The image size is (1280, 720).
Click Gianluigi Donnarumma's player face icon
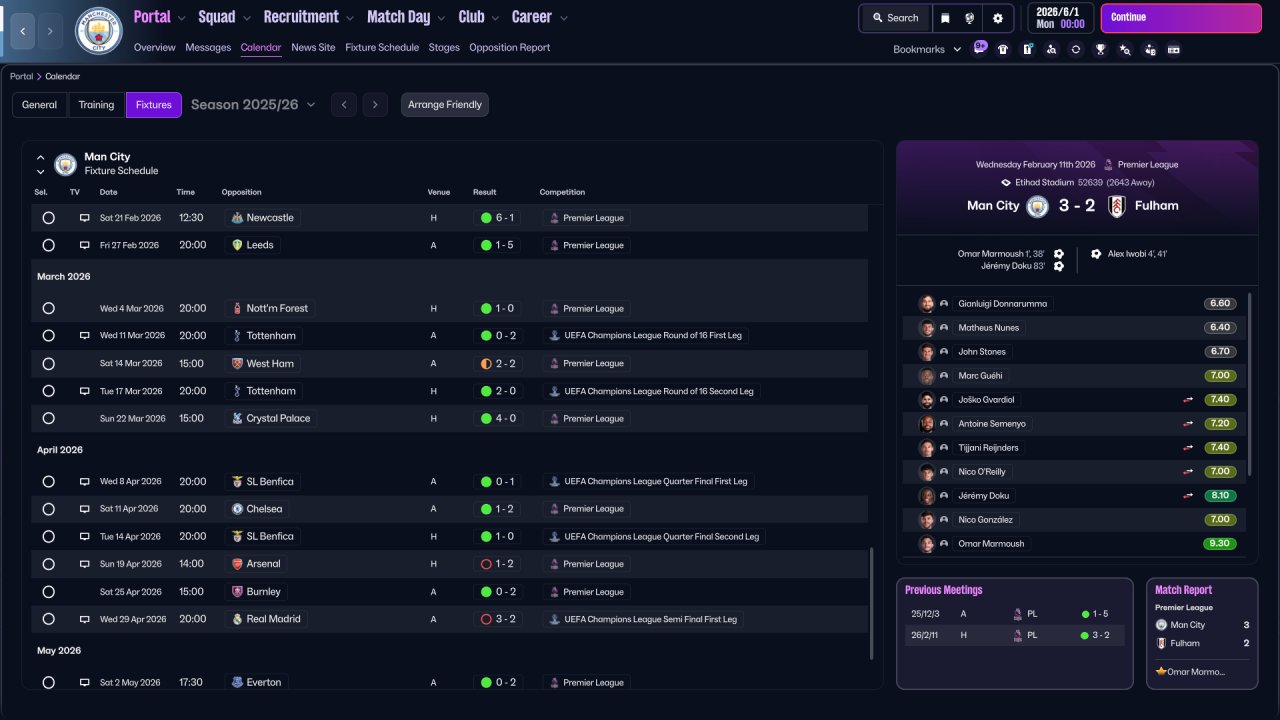927,304
